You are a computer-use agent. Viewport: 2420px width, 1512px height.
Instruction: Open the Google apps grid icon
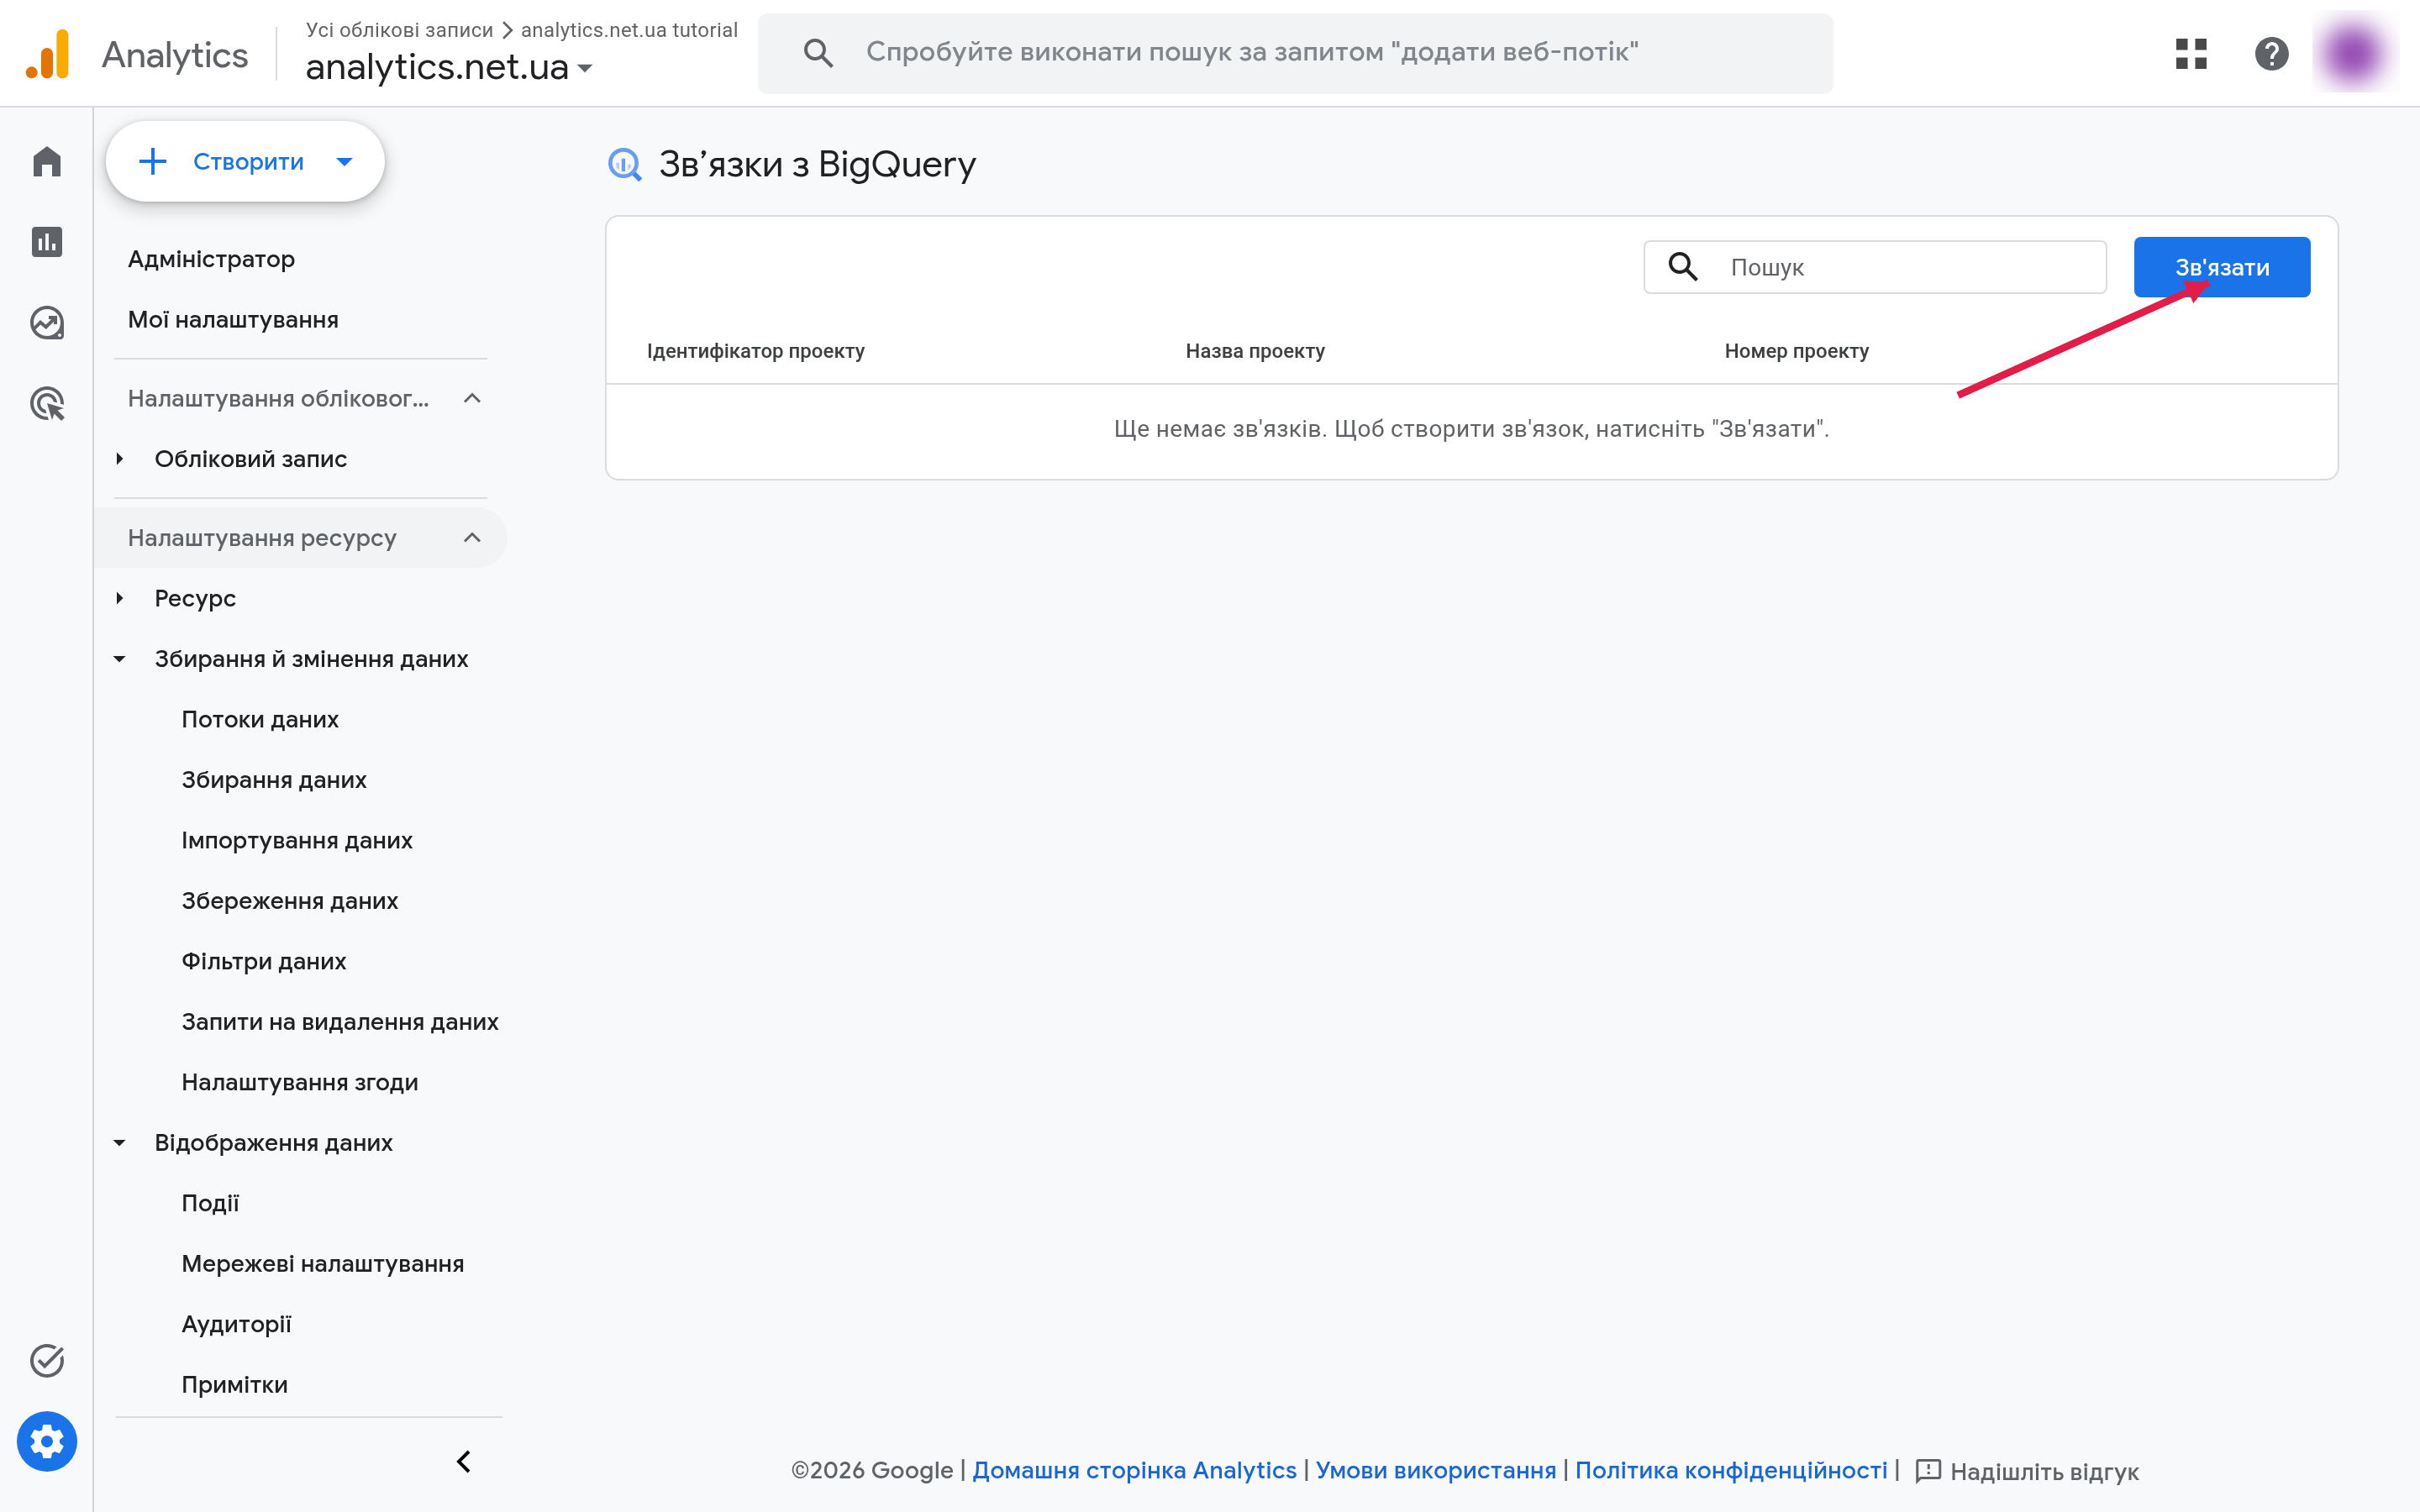2191,54
